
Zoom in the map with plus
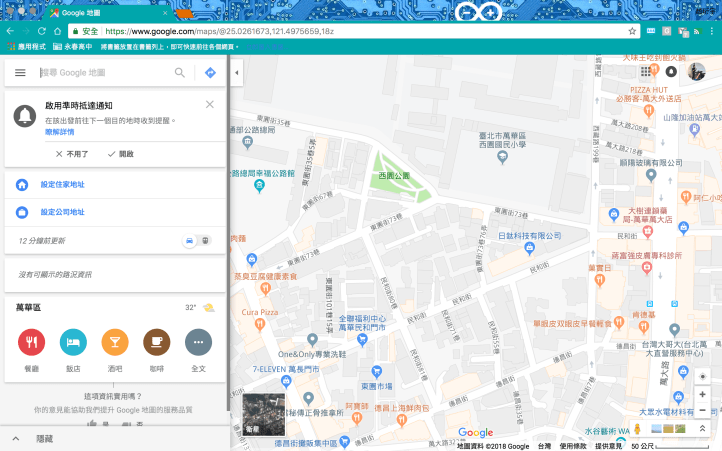702,394
